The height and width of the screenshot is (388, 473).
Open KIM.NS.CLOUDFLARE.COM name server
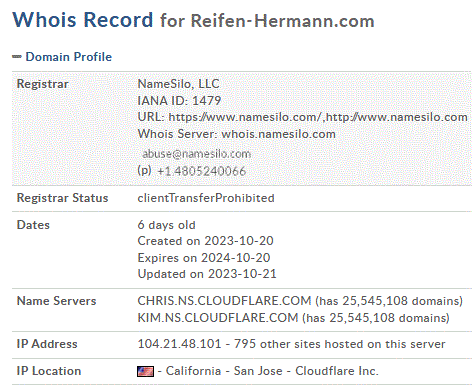pyautogui.click(x=218, y=318)
